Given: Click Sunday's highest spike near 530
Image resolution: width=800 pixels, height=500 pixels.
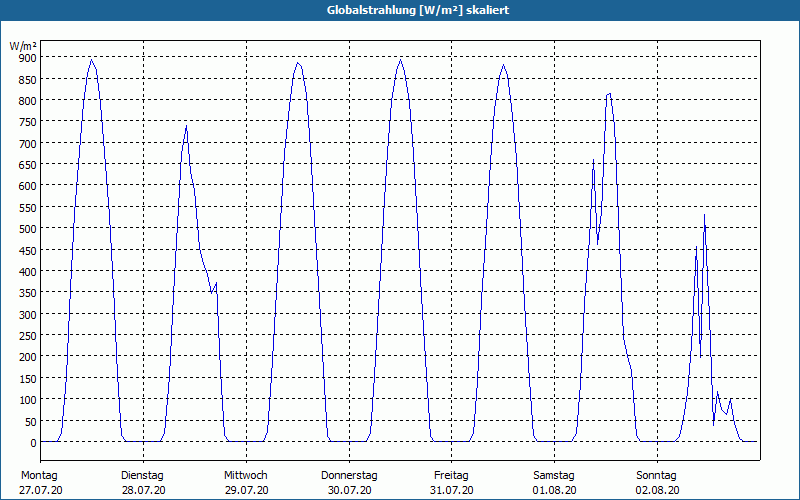Looking at the screenshot, I should click(704, 215).
